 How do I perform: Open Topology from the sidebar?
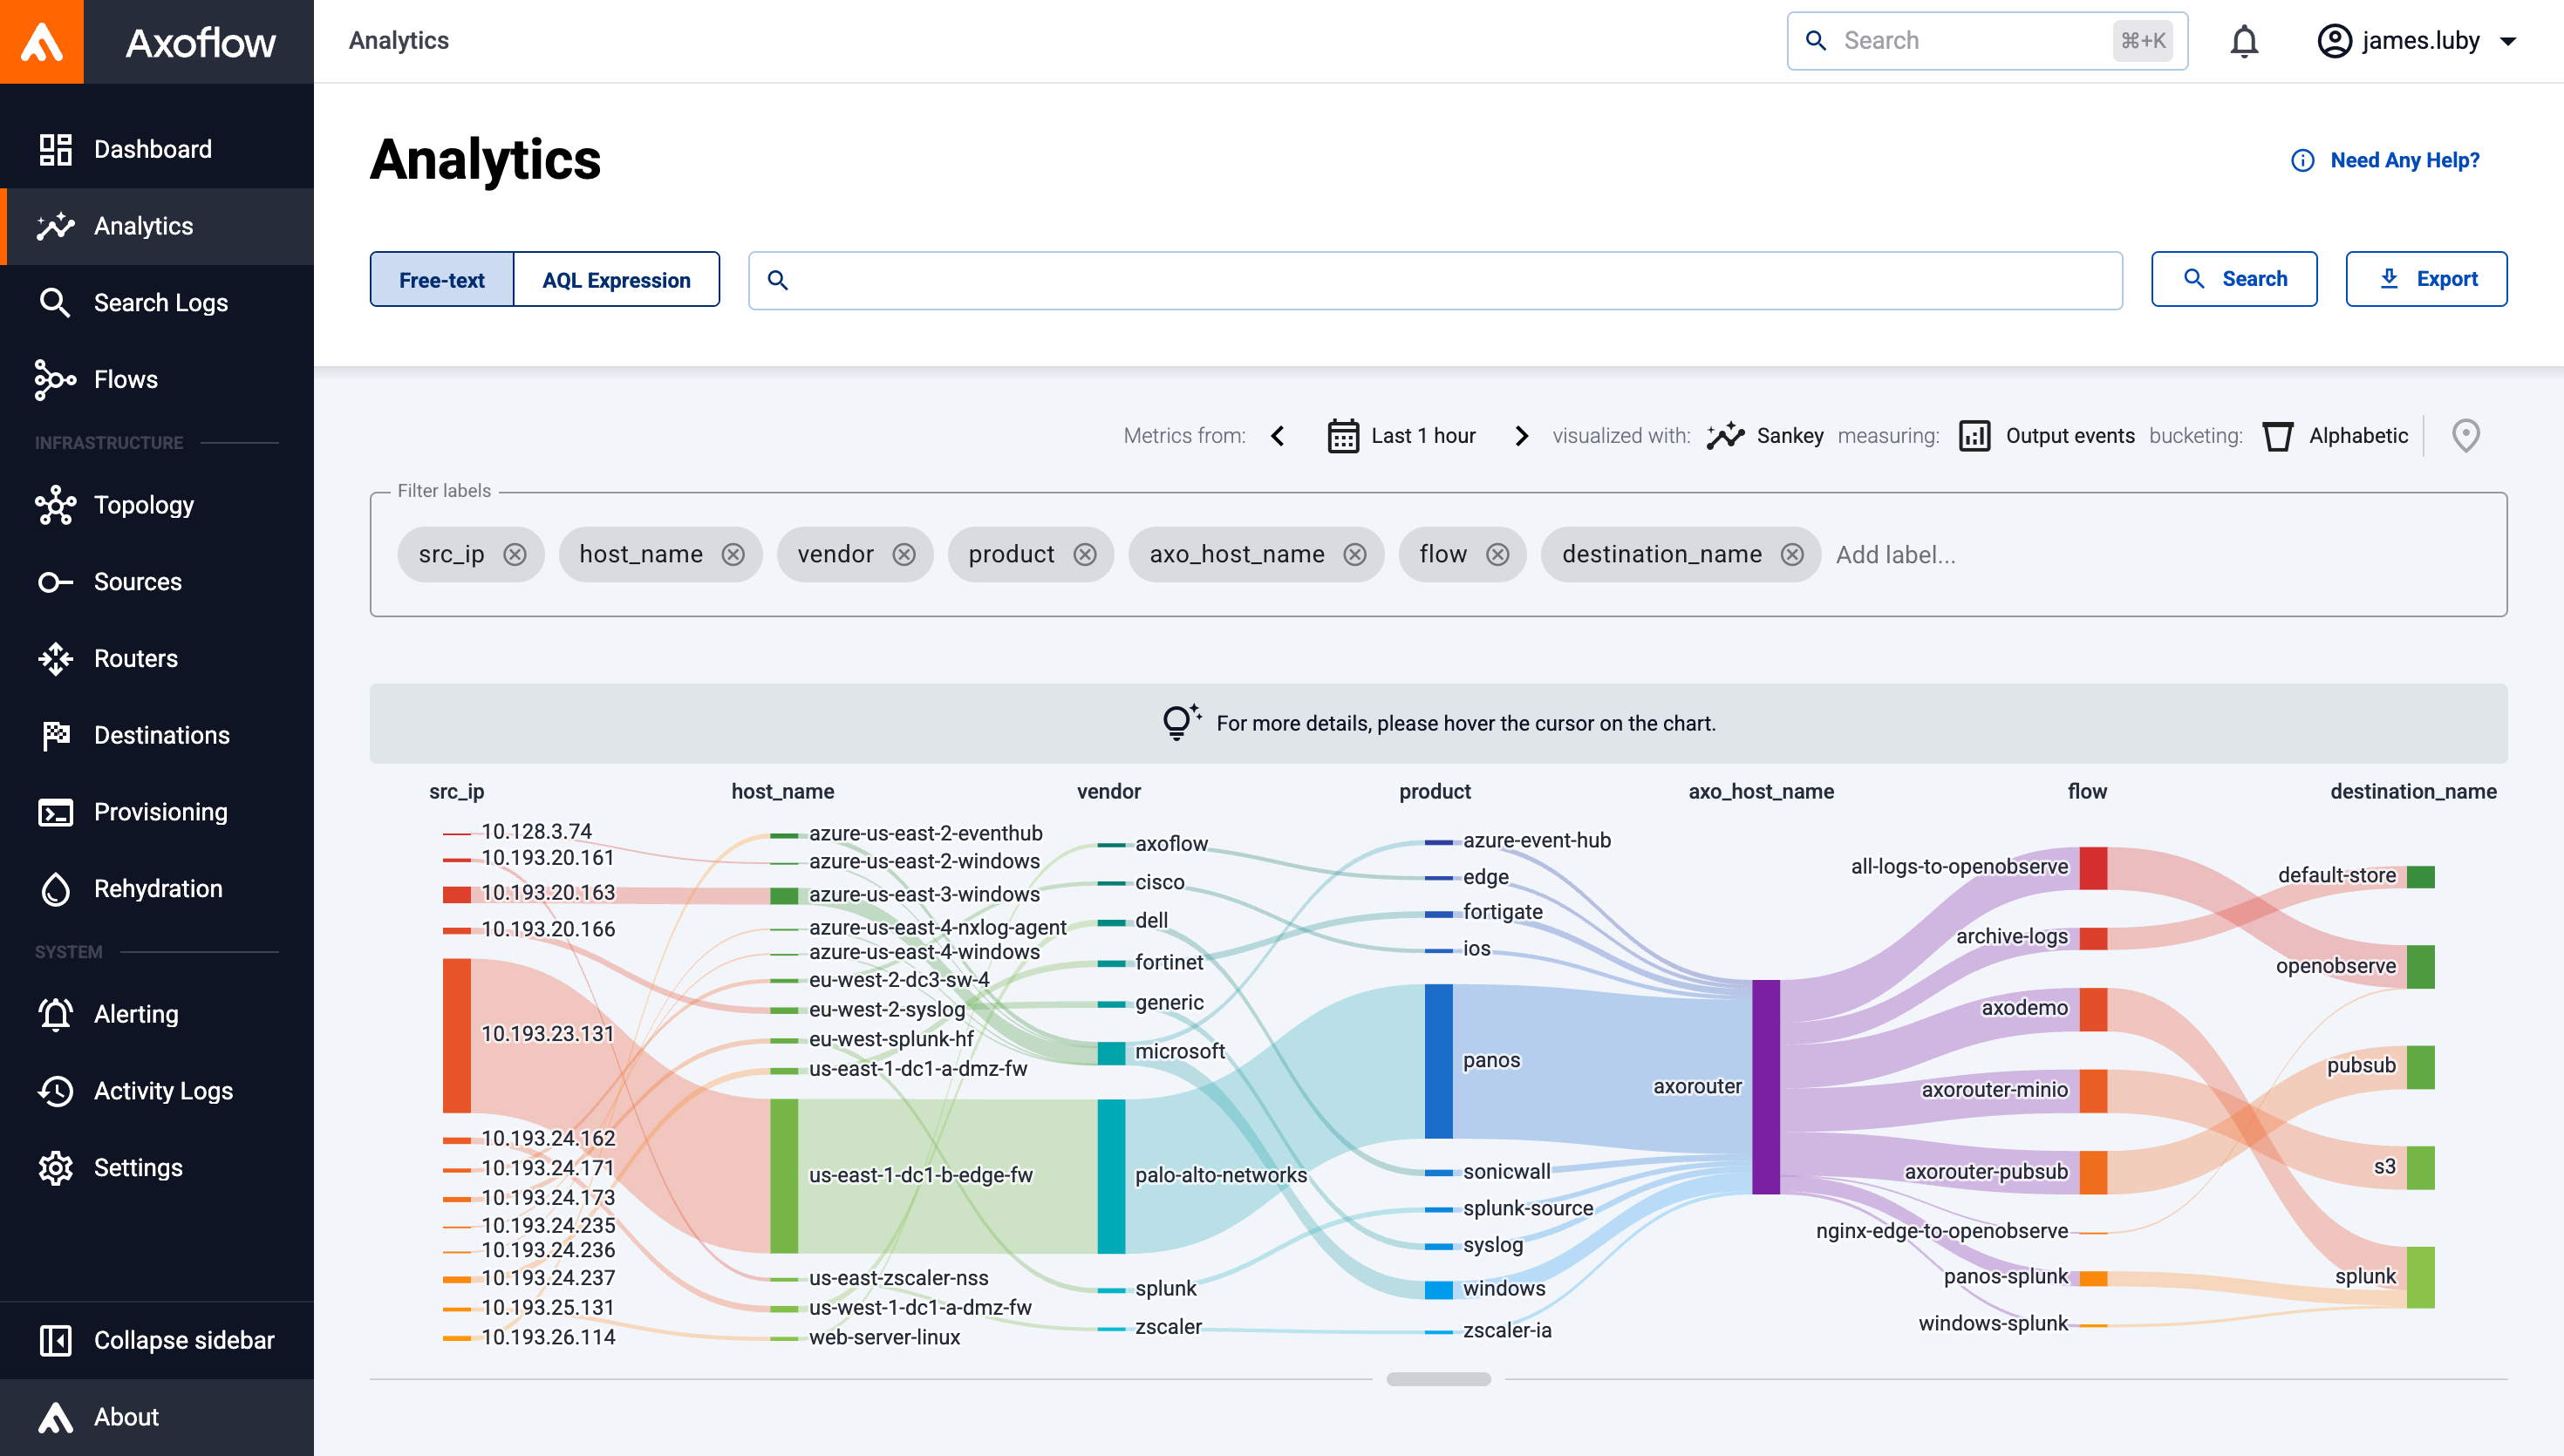click(x=143, y=505)
